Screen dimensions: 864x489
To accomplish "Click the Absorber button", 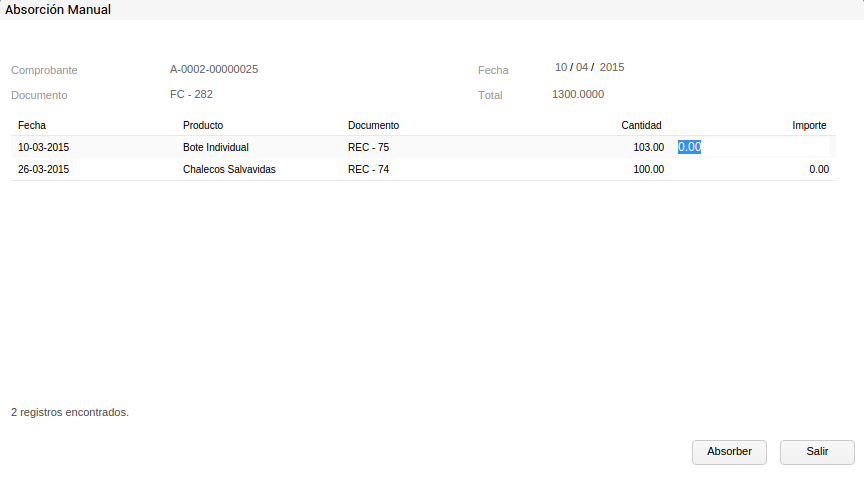I will (x=729, y=452).
